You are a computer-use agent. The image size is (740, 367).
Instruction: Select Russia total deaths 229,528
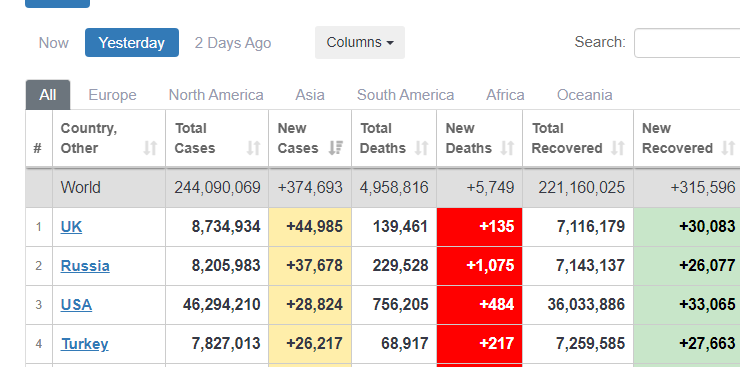click(x=400, y=266)
